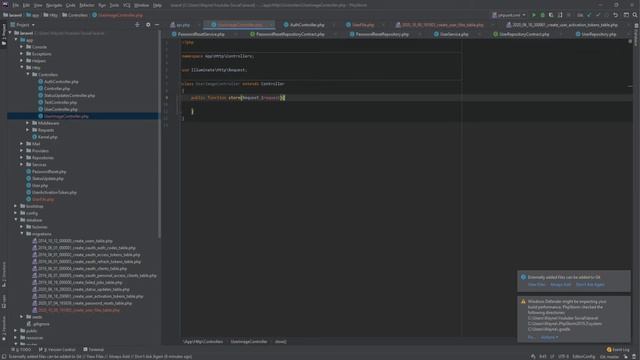The width and height of the screenshot is (640, 360).
Task: Click the Search Everywhere magnifier icon
Action: [x=635, y=15]
